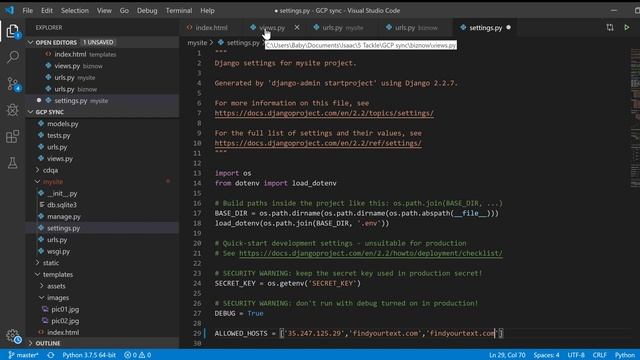640x360 pixels.
Task: Open the Selection menu
Action: pyautogui.click(x=75, y=11)
